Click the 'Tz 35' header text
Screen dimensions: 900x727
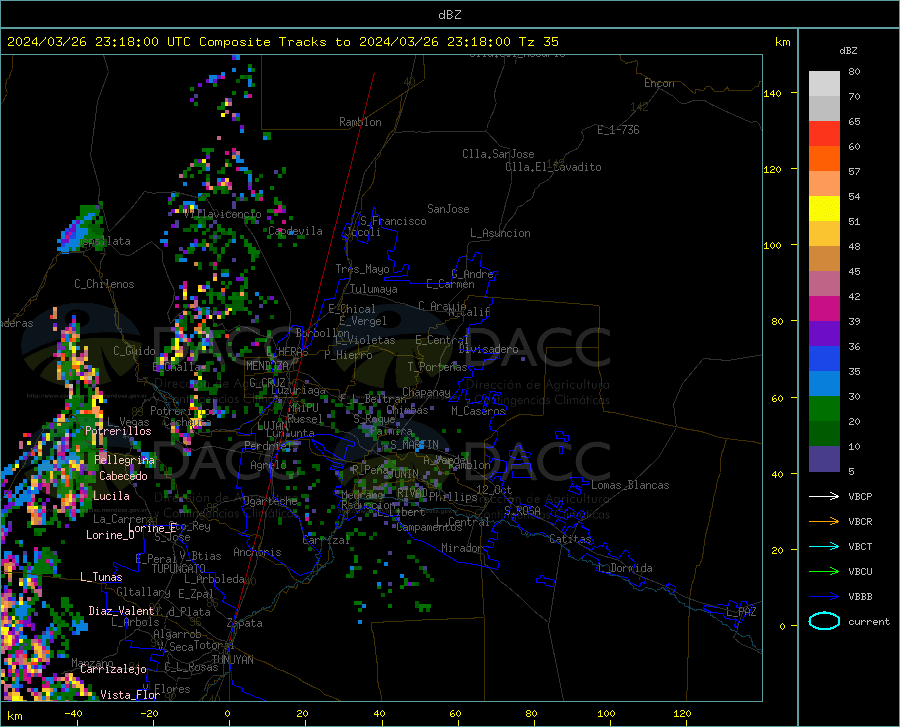(538, 42)
